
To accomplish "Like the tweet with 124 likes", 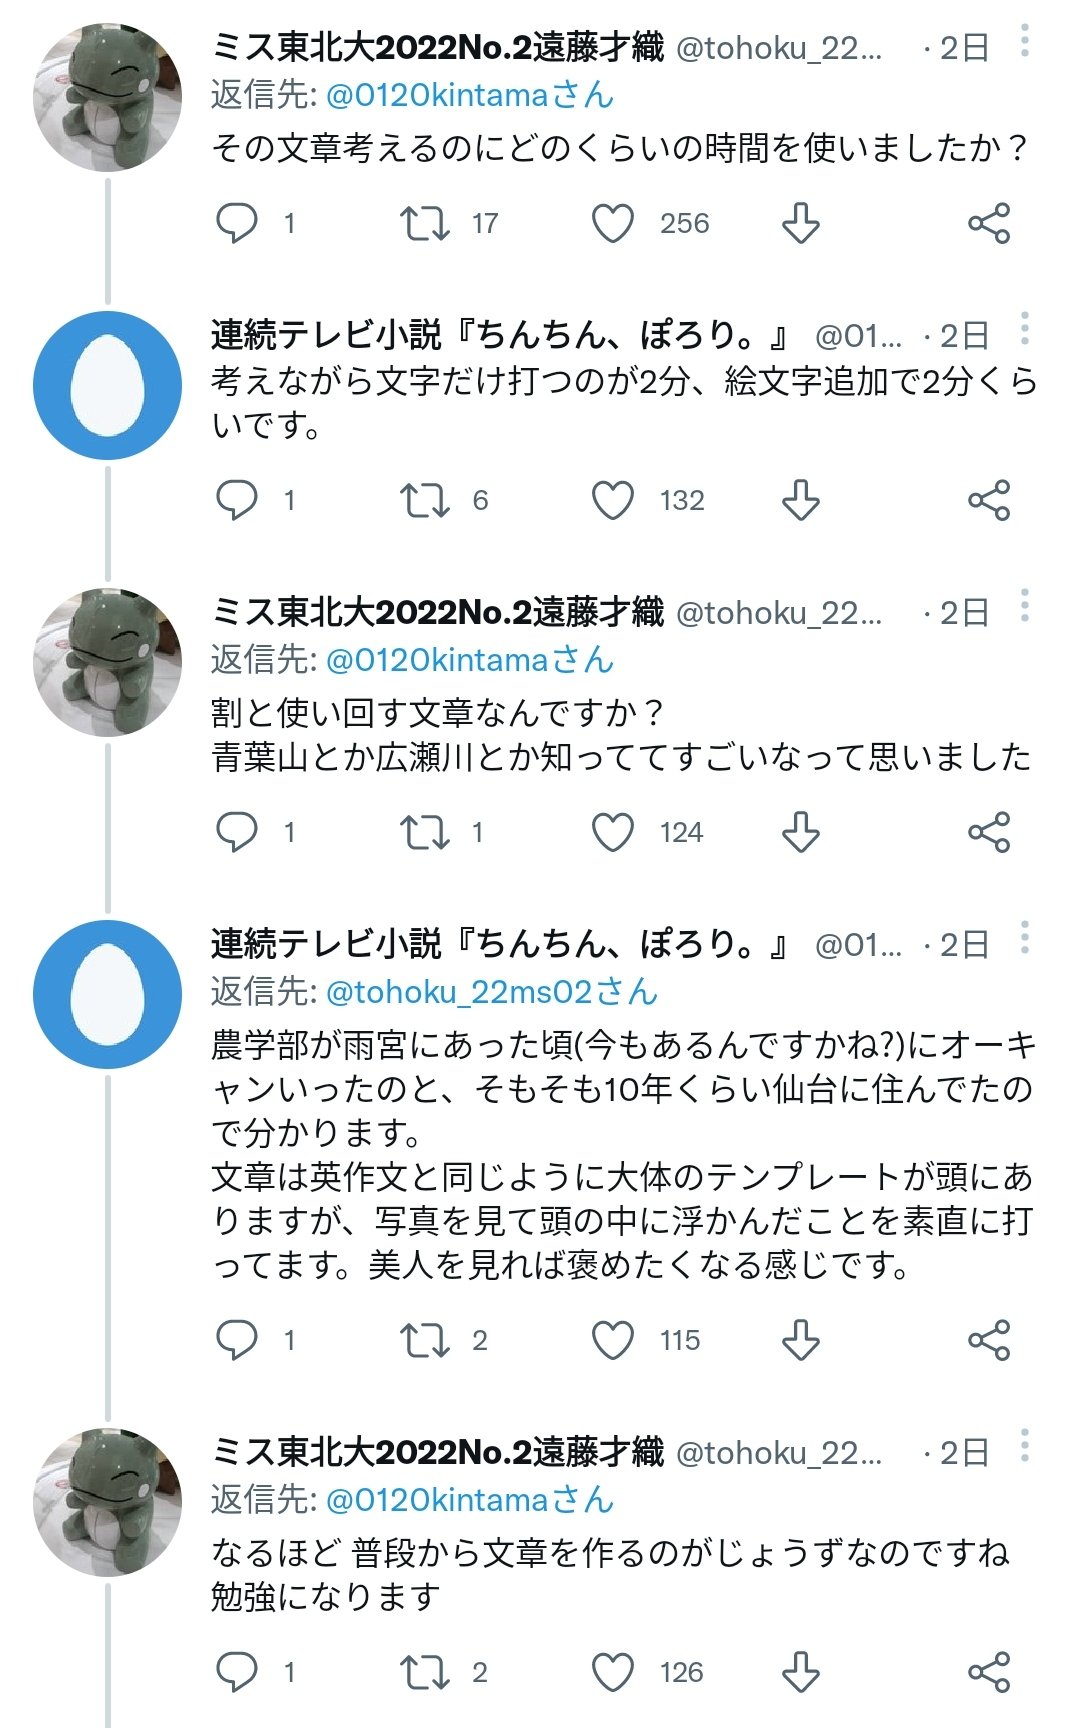I will click(x=613, y=832).
